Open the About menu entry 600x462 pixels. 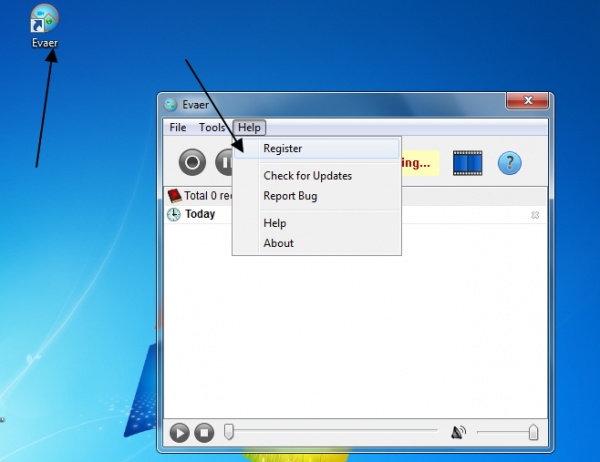(317, 243)
